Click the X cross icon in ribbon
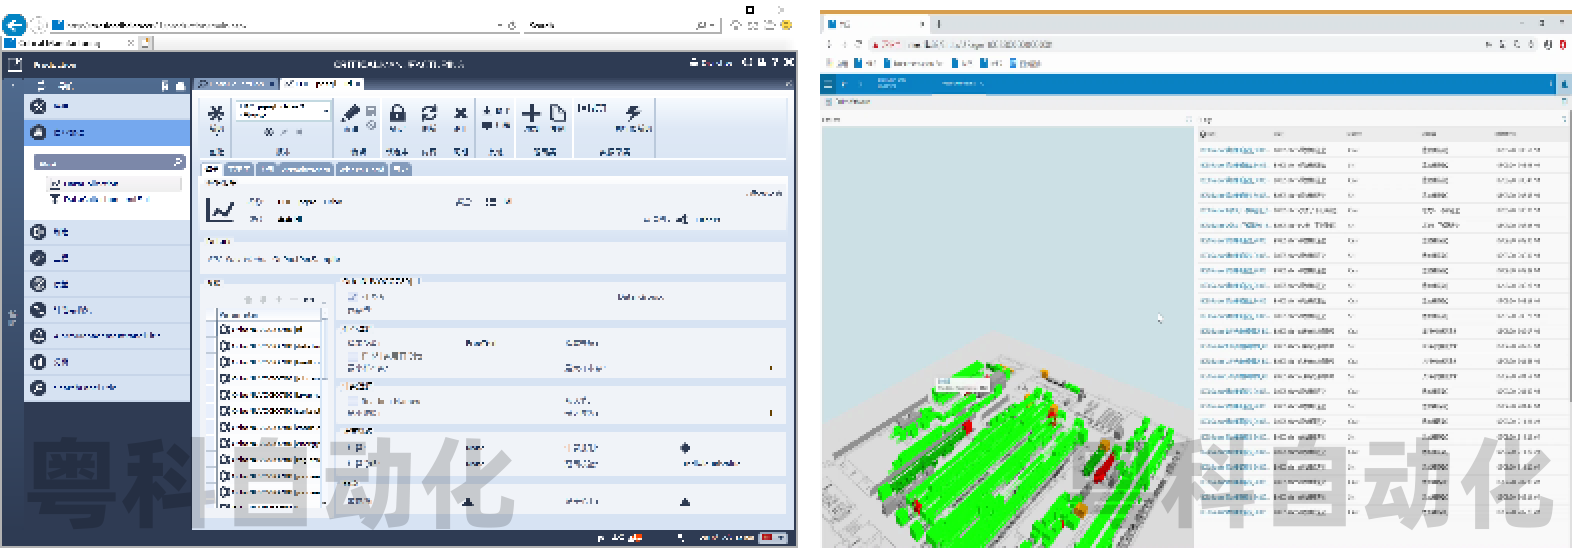 click(x=460, y=113)
